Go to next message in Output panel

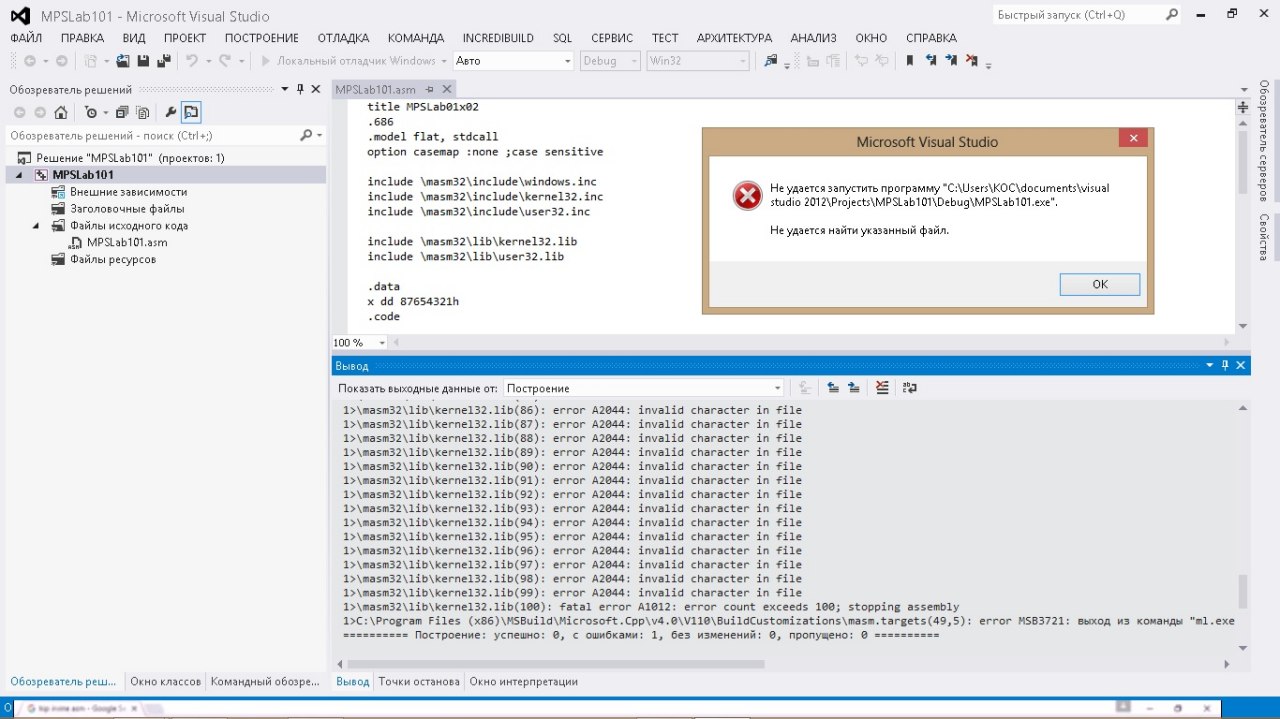coord(853,388)
